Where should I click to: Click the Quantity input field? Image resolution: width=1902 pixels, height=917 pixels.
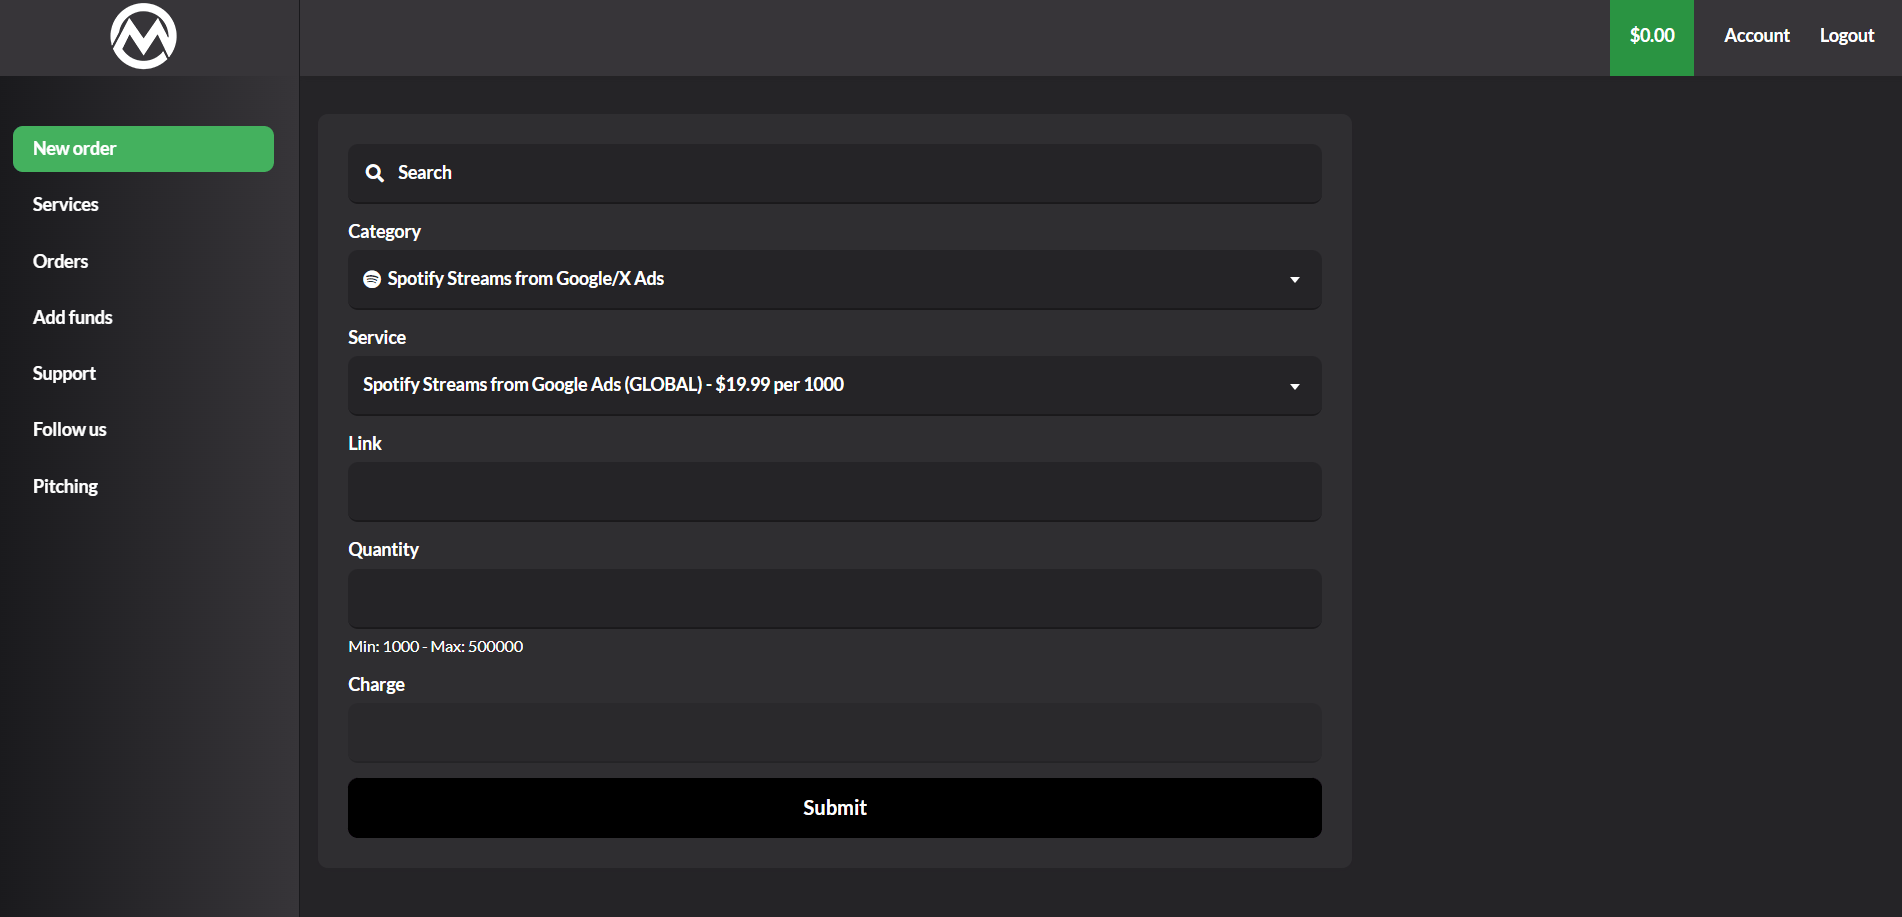[x=834, y=598]
